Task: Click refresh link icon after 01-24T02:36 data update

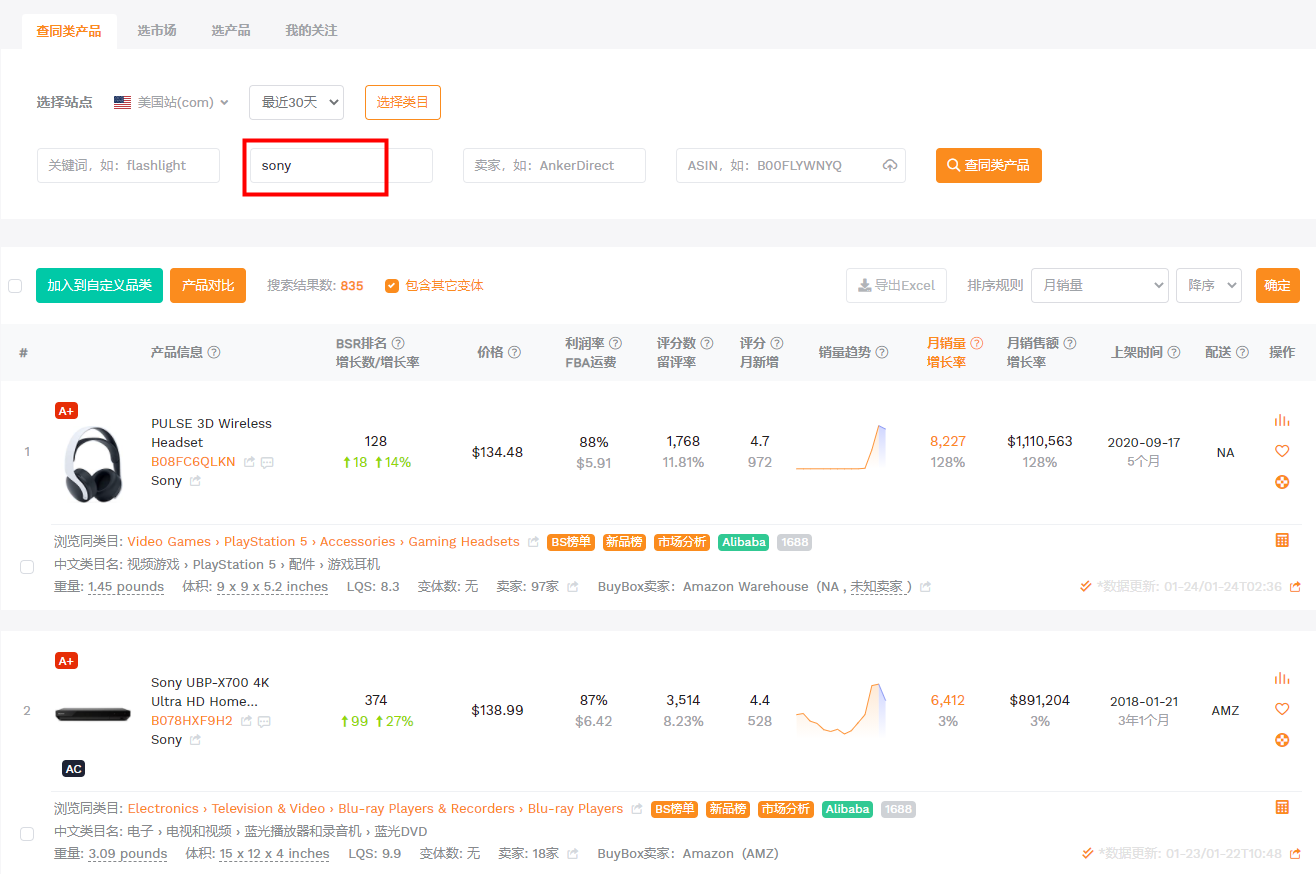Action: pyautogui.click(x=1296, y=587)
